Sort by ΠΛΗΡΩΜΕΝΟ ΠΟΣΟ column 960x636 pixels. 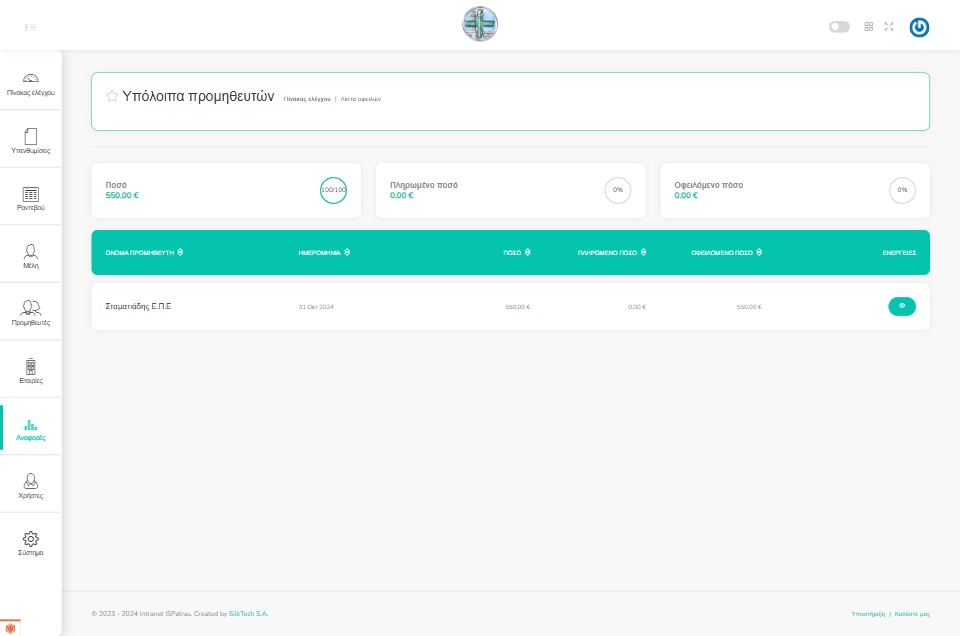tap(612, 253)
